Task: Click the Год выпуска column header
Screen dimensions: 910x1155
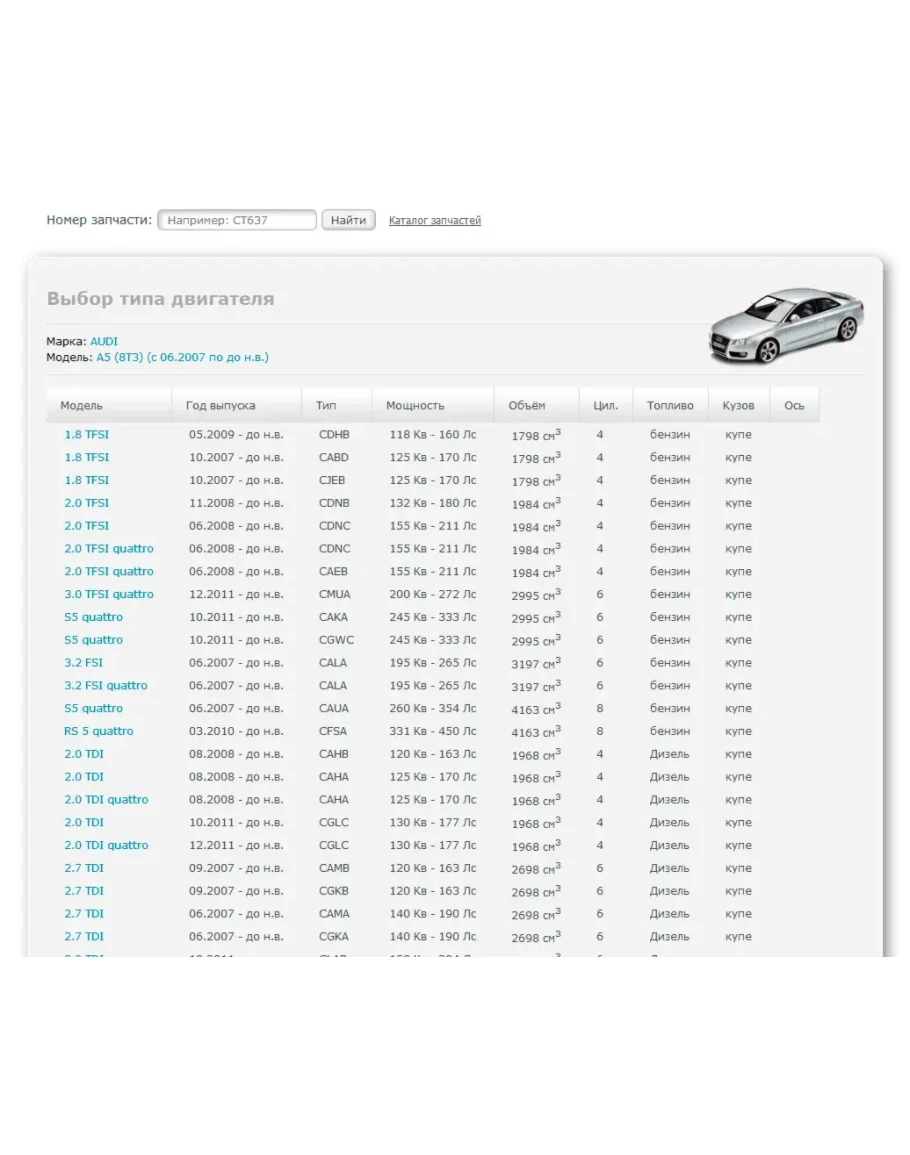Action: click(220, 406)
